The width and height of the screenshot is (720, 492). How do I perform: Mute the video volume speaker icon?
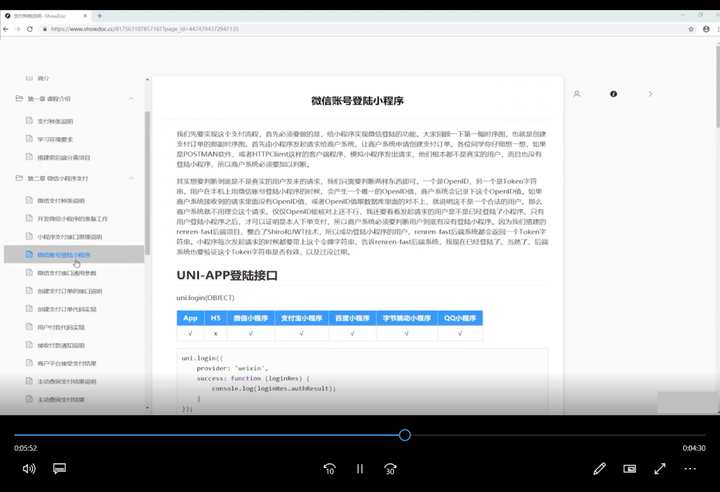click(29, 469)
